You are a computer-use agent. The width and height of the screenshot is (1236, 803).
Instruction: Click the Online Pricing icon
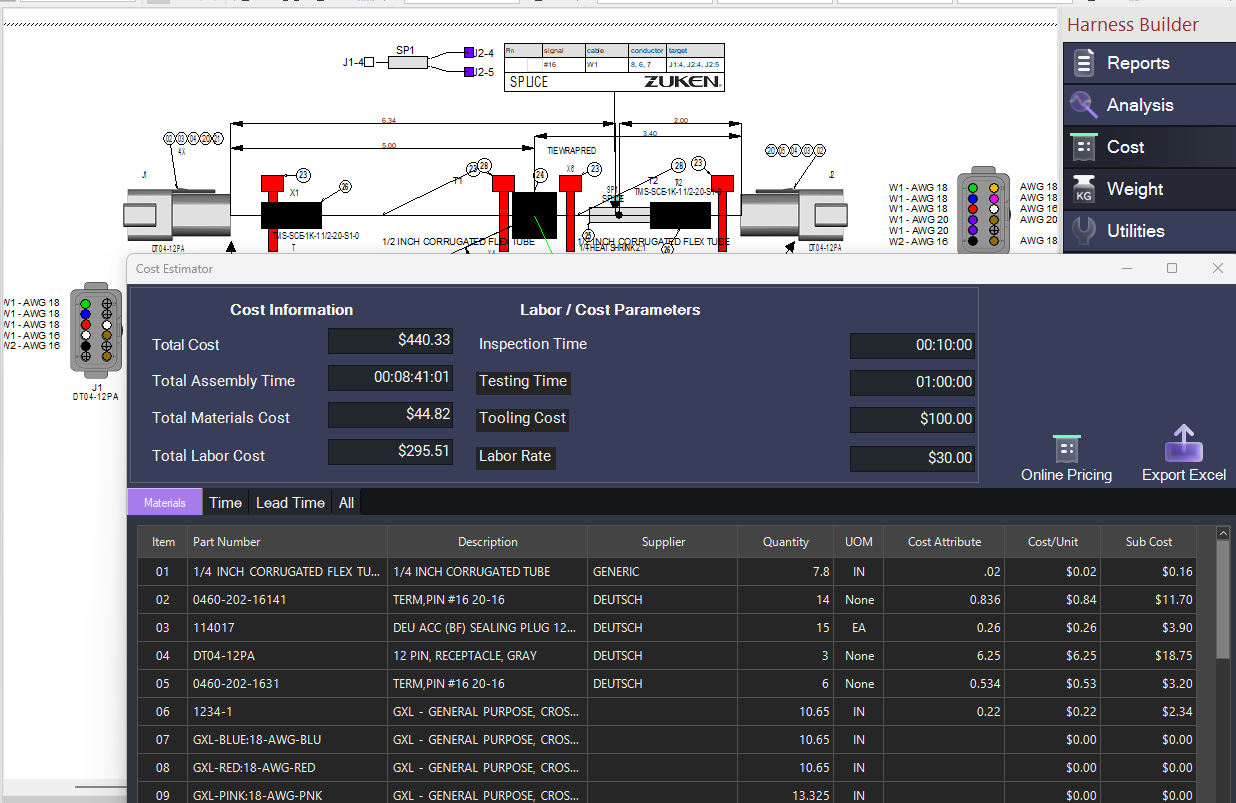point(1066,449)
